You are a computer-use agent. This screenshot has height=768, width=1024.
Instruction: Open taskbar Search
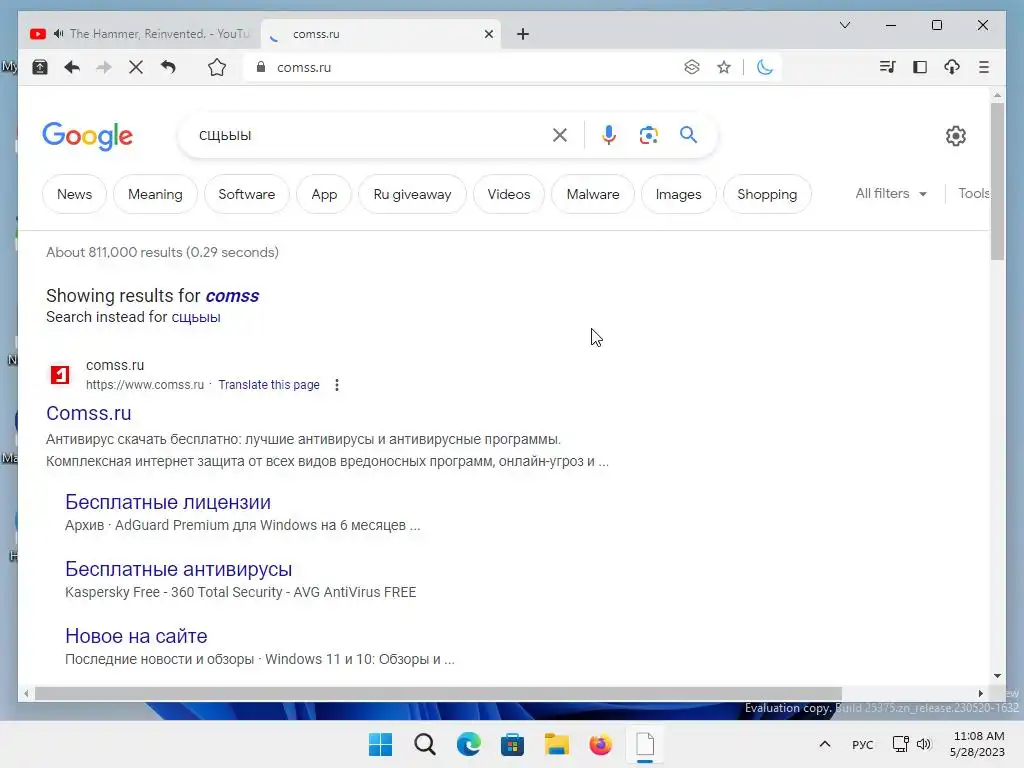tap(424, 744)
